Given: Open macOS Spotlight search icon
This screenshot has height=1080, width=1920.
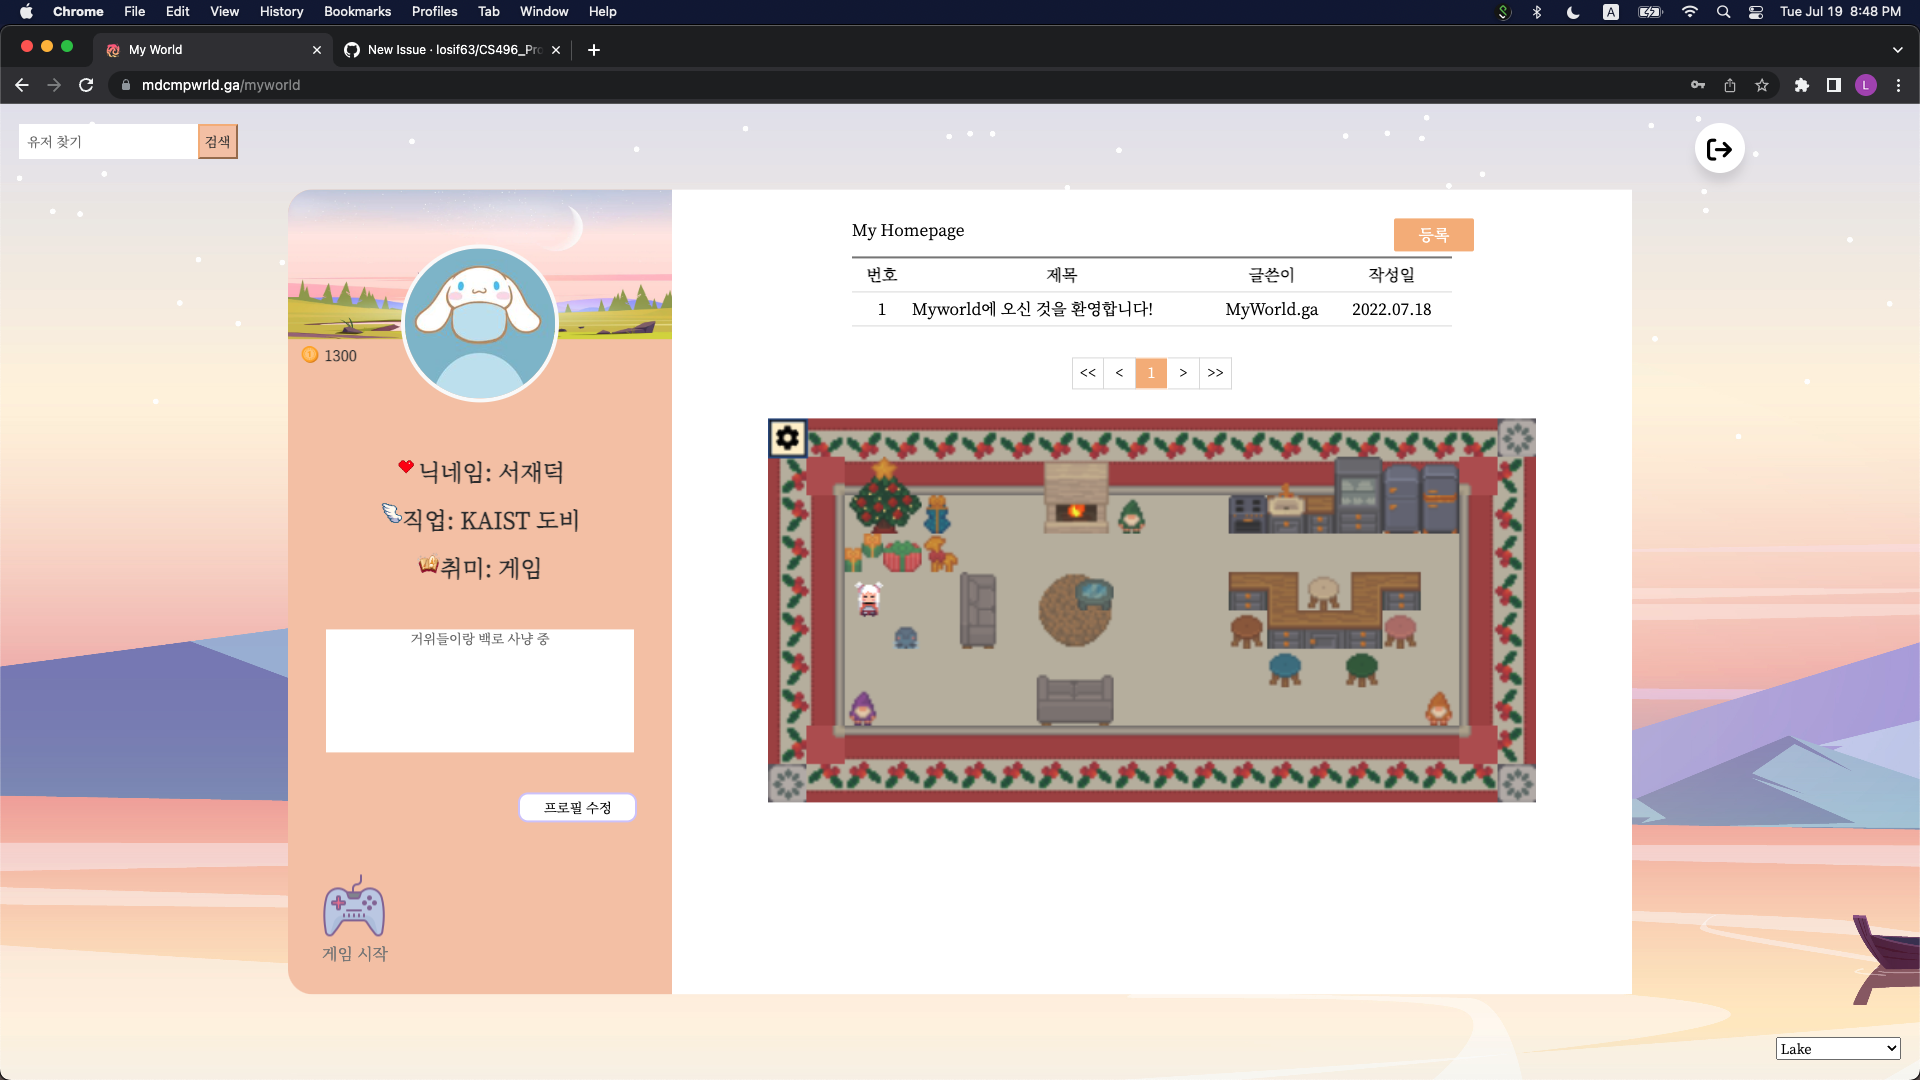Looking at the screenshot, I should (x=1723, y=12).
